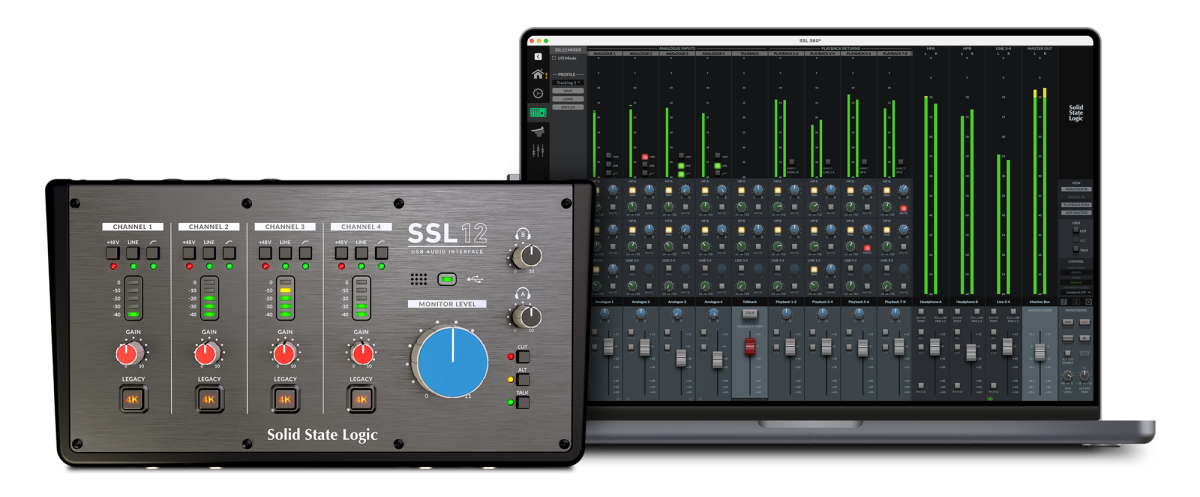The image size is (1200, 497).
Task: Show AUX MASTERS in the View section
Action: point(1076,213)
